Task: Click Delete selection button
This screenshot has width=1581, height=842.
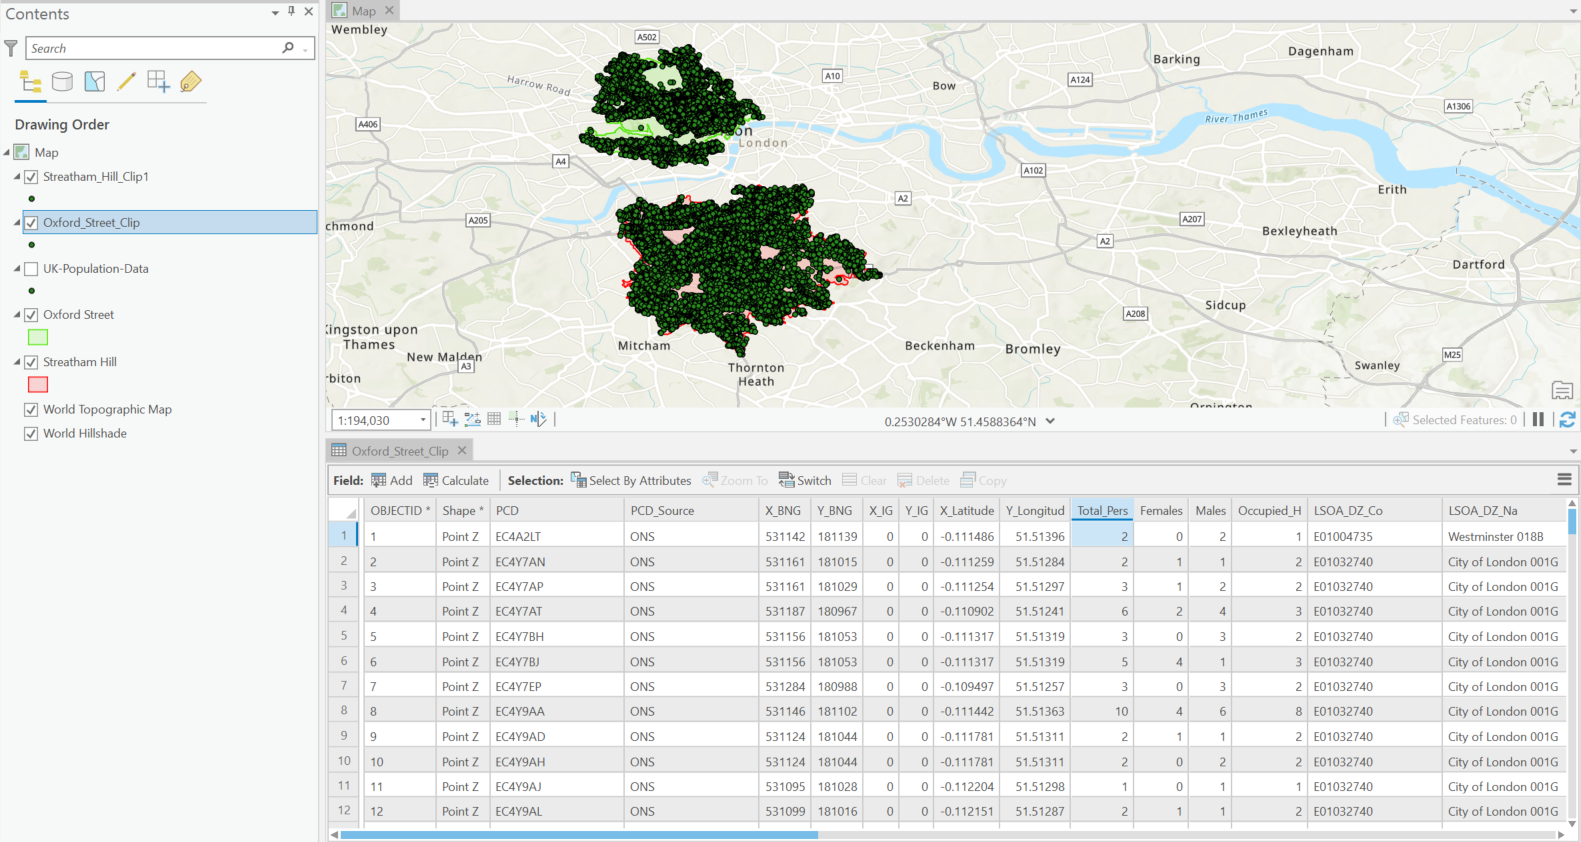Action: 923,481
